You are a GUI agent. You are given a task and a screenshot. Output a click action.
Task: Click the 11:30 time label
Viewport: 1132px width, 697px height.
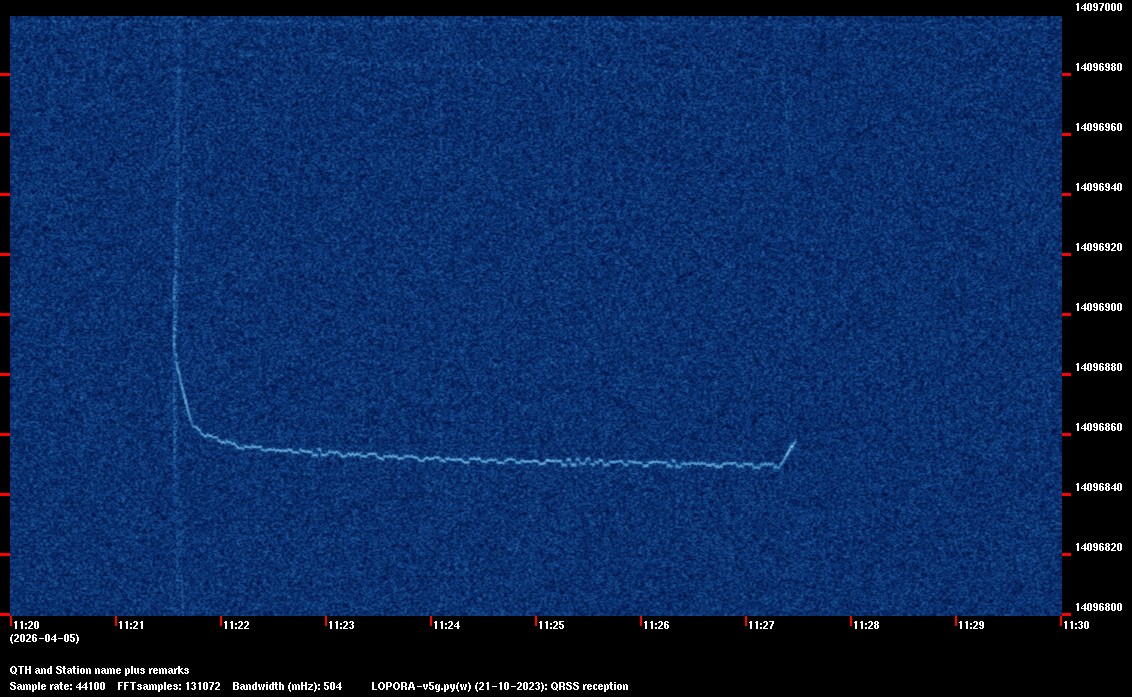click(x=1076, y=625)
